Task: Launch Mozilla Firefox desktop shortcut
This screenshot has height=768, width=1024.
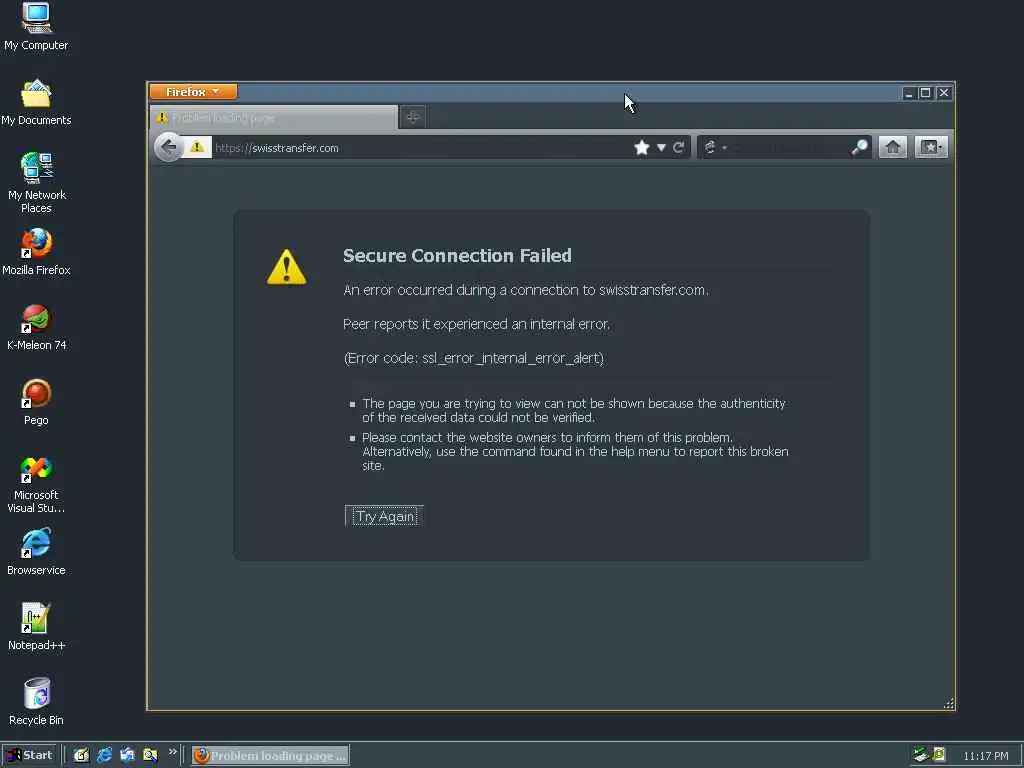Action: pos(36,252)
